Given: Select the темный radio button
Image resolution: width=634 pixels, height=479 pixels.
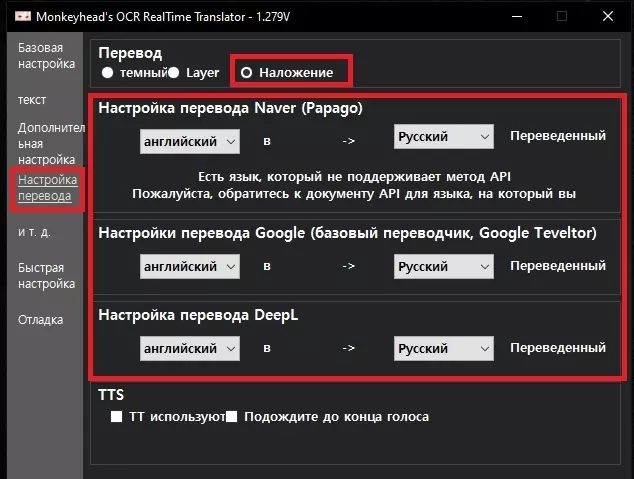Looking at the screenshot, I should [108, 73].
